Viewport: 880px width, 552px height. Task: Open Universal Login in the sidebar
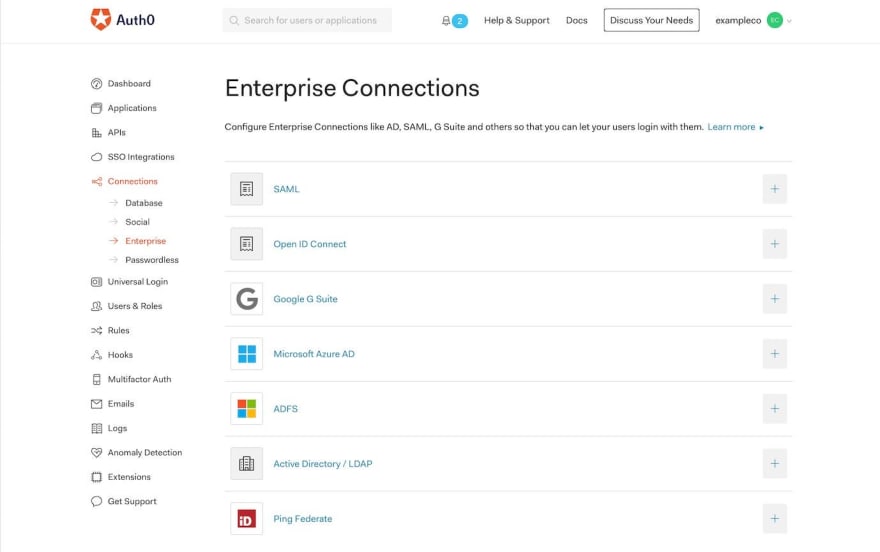[138, 282]
